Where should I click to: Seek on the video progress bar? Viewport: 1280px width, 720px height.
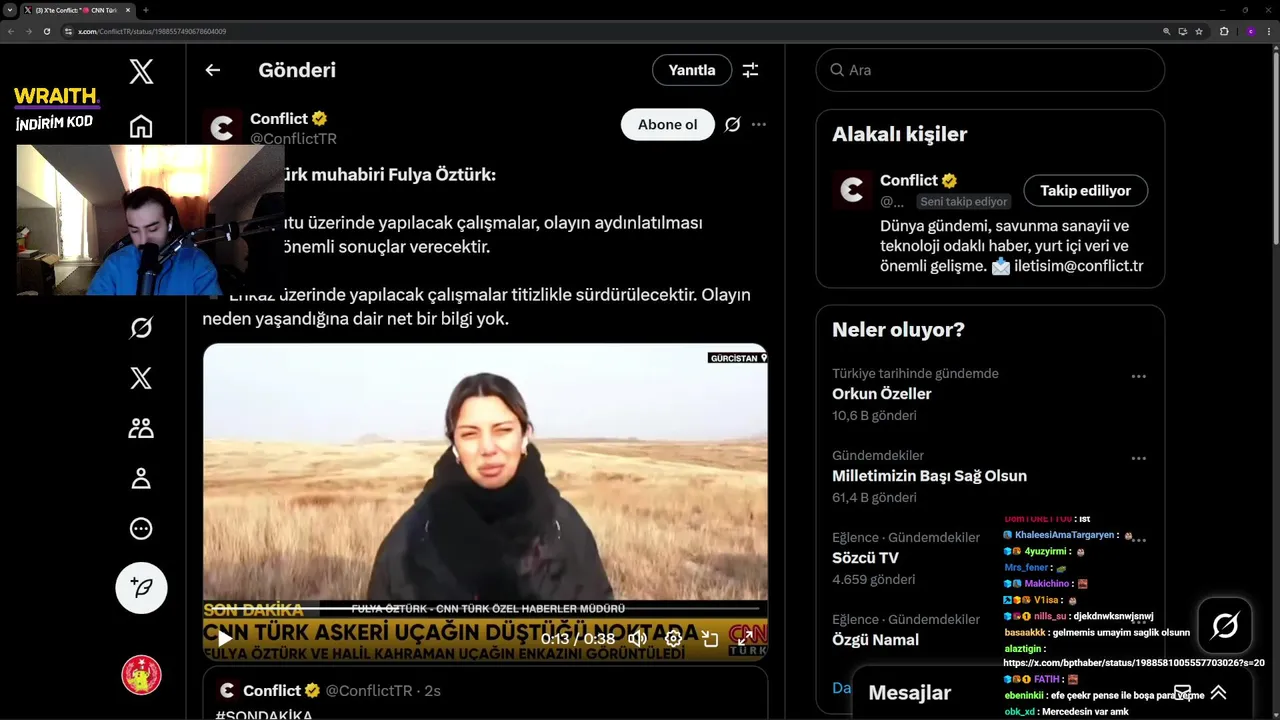485,608
